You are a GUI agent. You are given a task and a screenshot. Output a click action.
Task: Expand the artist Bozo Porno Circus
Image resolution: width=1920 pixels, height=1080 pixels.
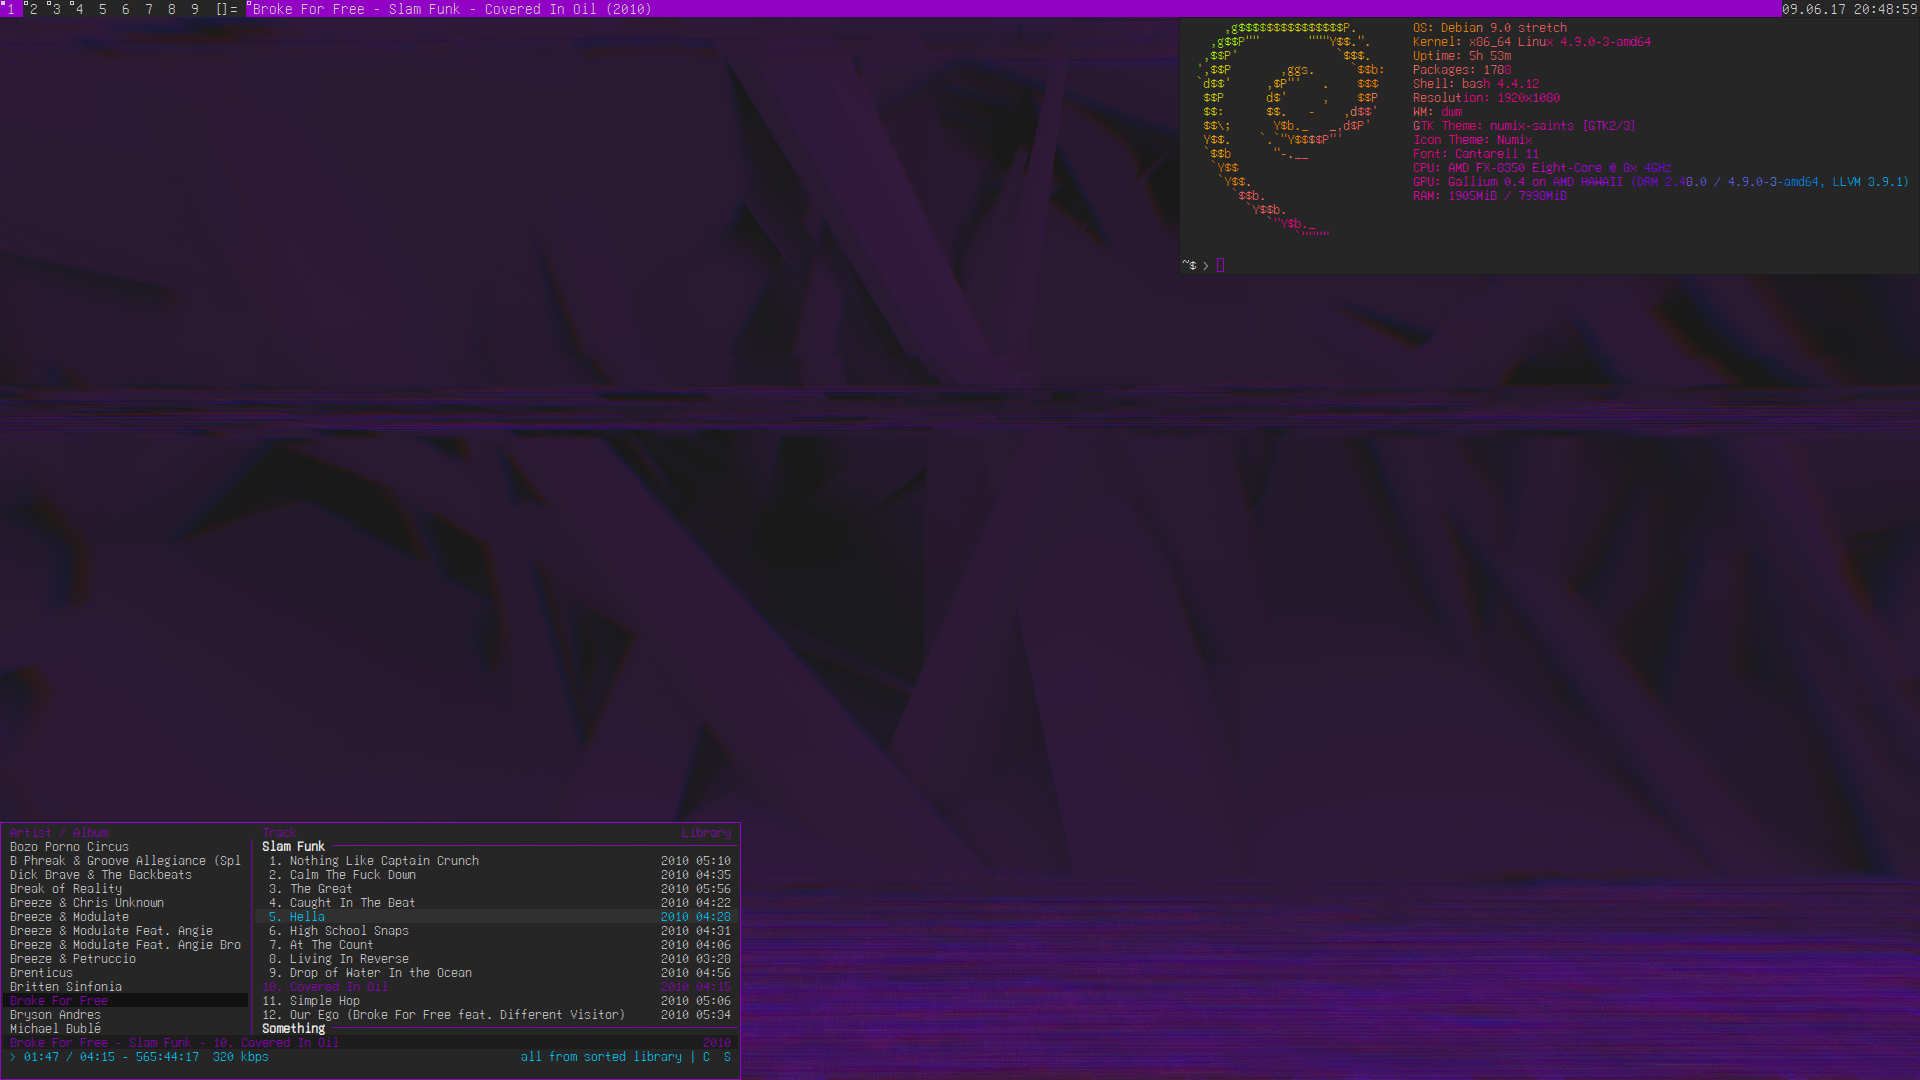click(69, 847)
